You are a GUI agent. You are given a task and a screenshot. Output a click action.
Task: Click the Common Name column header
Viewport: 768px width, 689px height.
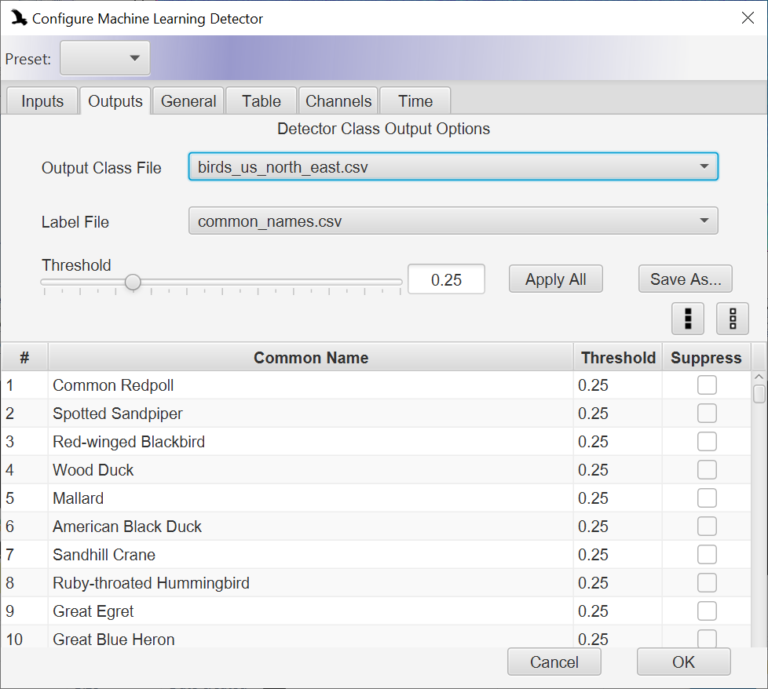pyautogui.click(x=311, y=357)
